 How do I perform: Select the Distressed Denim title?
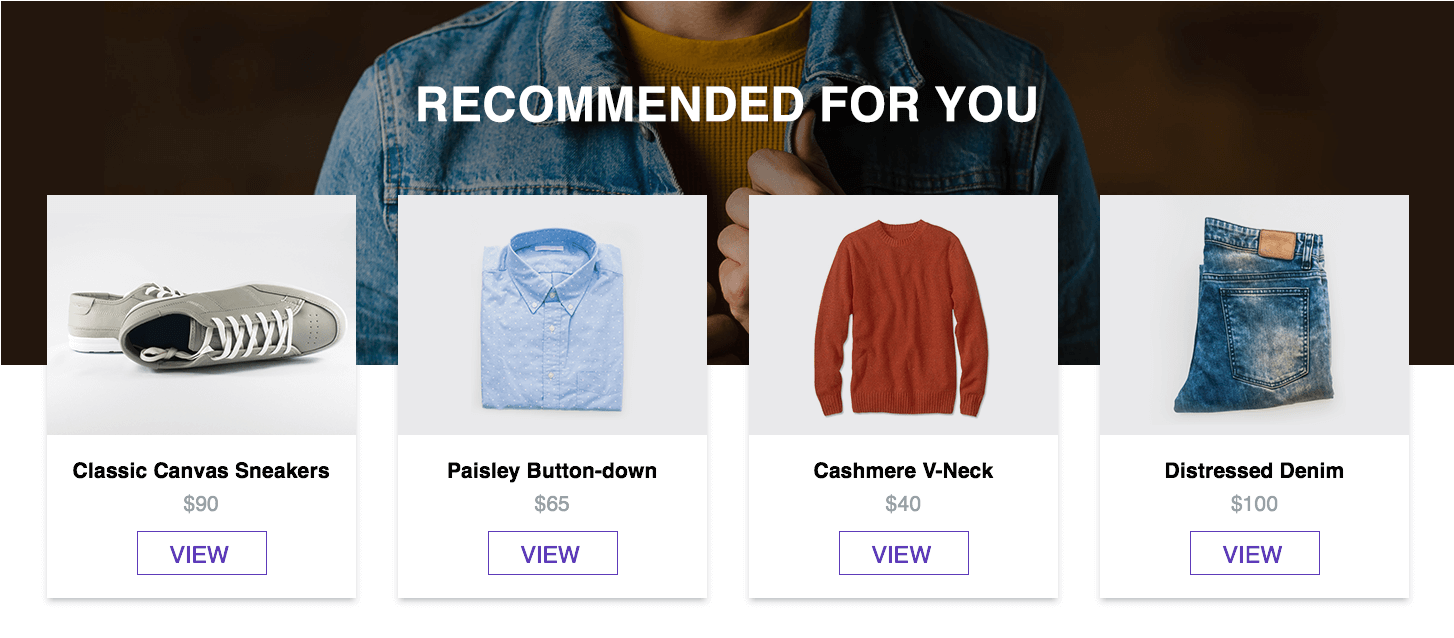click(1254, 470)
